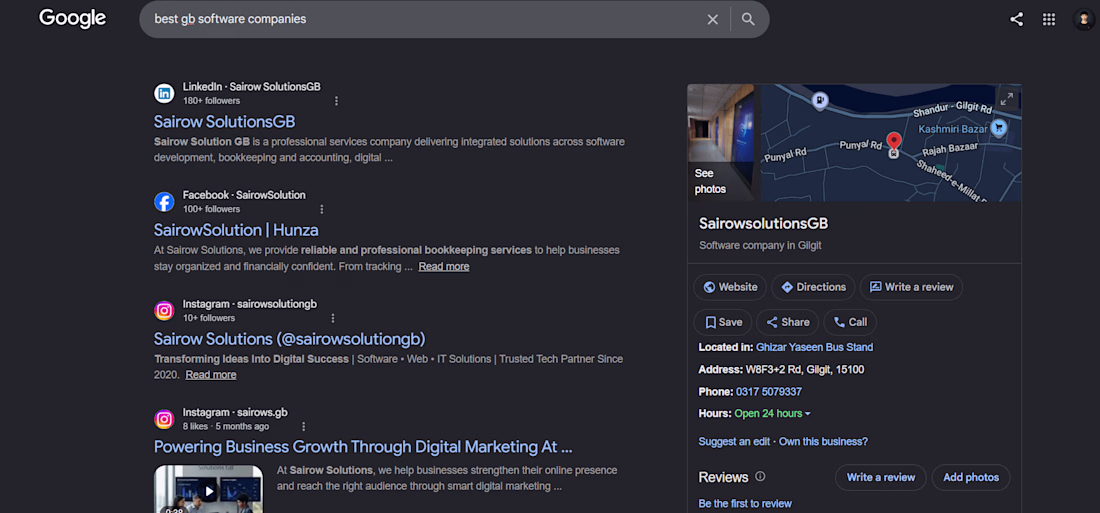Click in the search input field

coord(421,20)
